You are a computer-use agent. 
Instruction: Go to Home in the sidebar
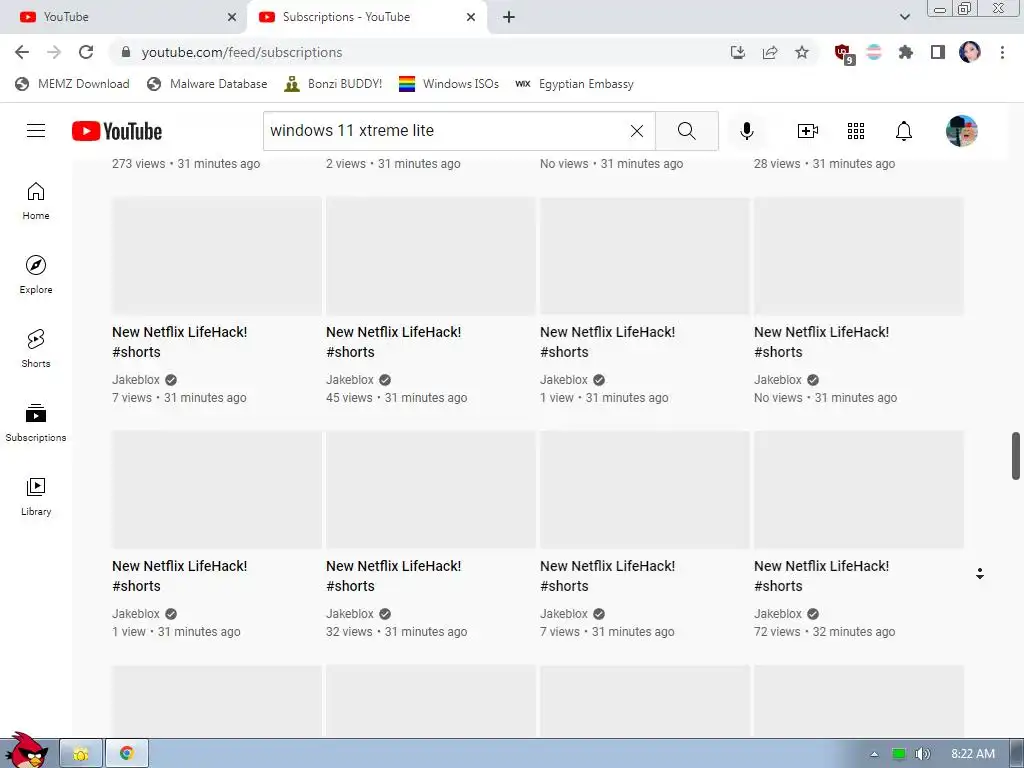[36, 201]
